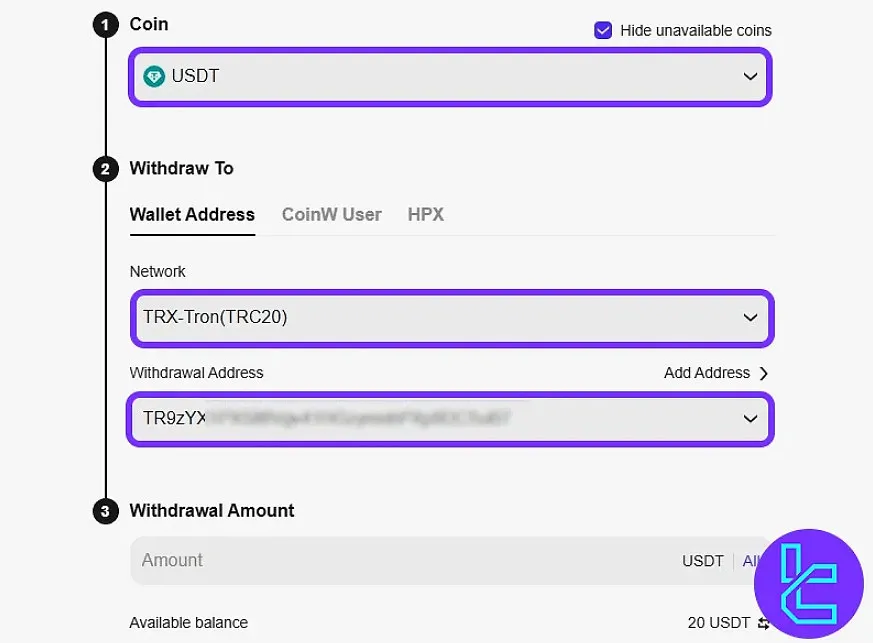This screenshot has height=643, width=873.
Task: Switch to the Wallet Address tab
Action: pyautogui.click(x=192, y=214)
